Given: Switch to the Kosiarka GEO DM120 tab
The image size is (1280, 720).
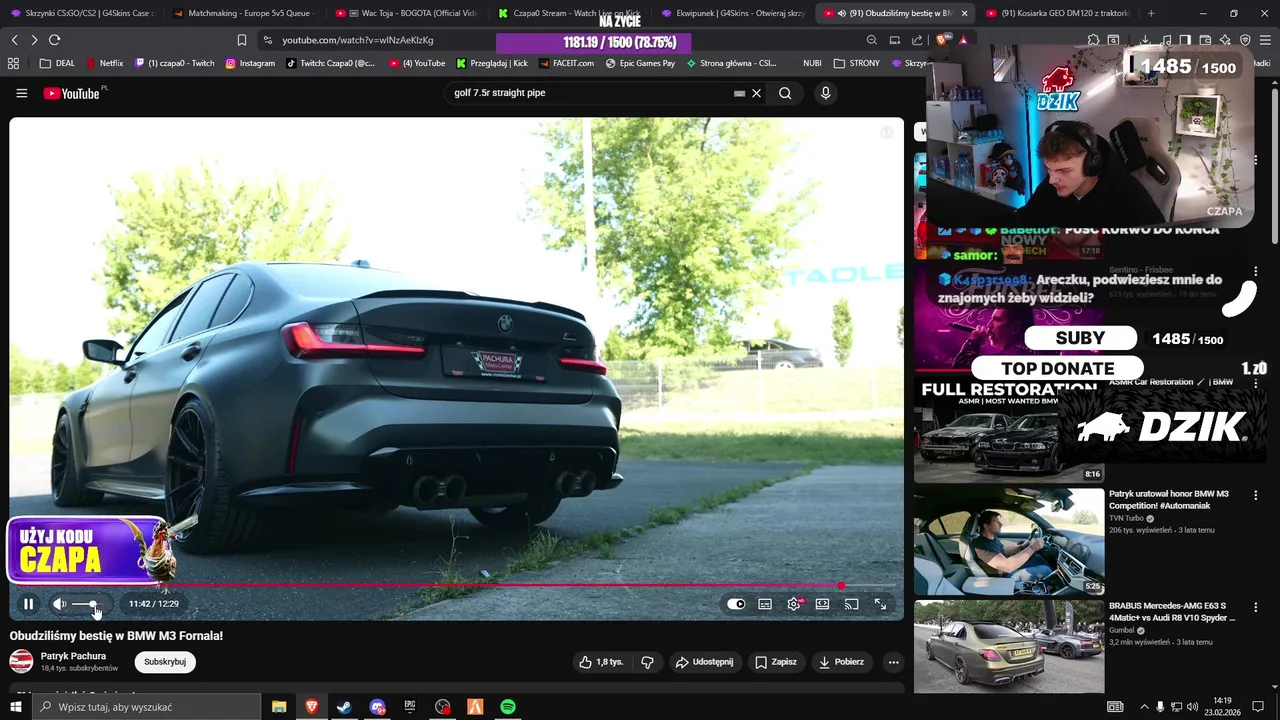Looking at the screenshot, I should (x=1058, y=13).
